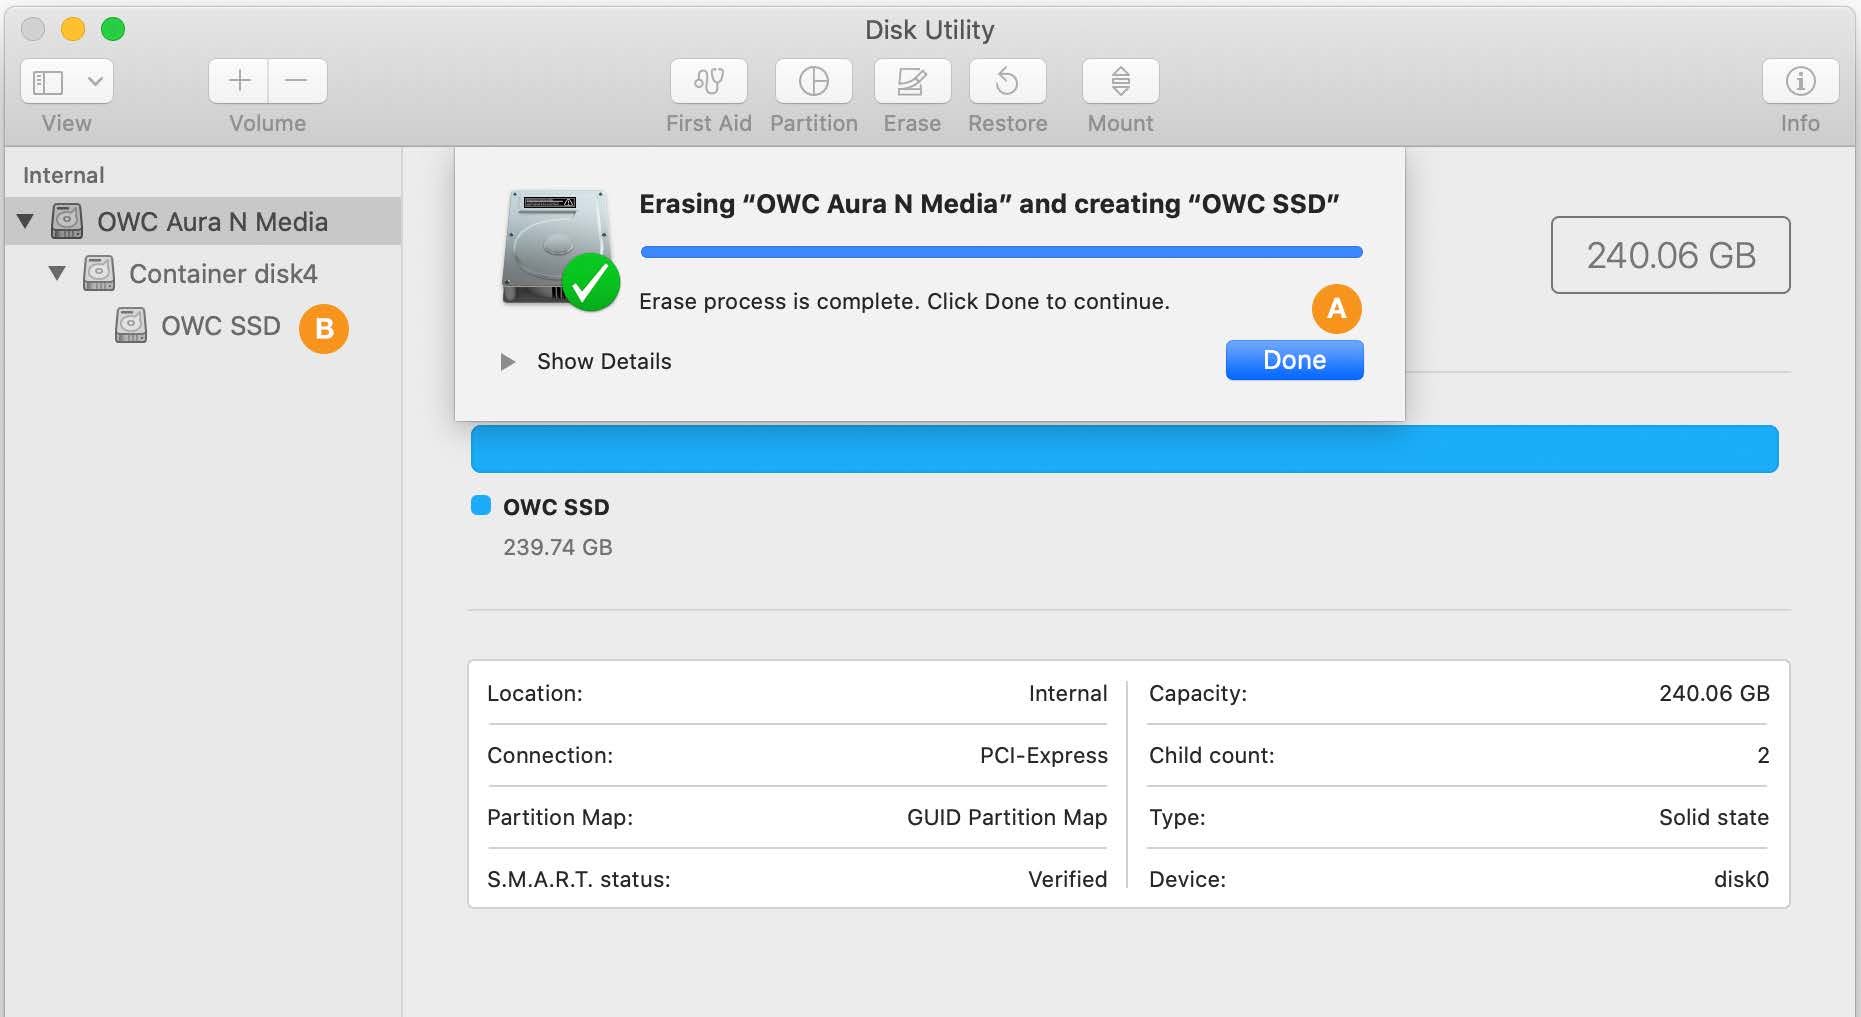Toggle selection of OWC SSD in sidebar
The height and width of the screenshot is (1017, 1861).
coord(220,326)
